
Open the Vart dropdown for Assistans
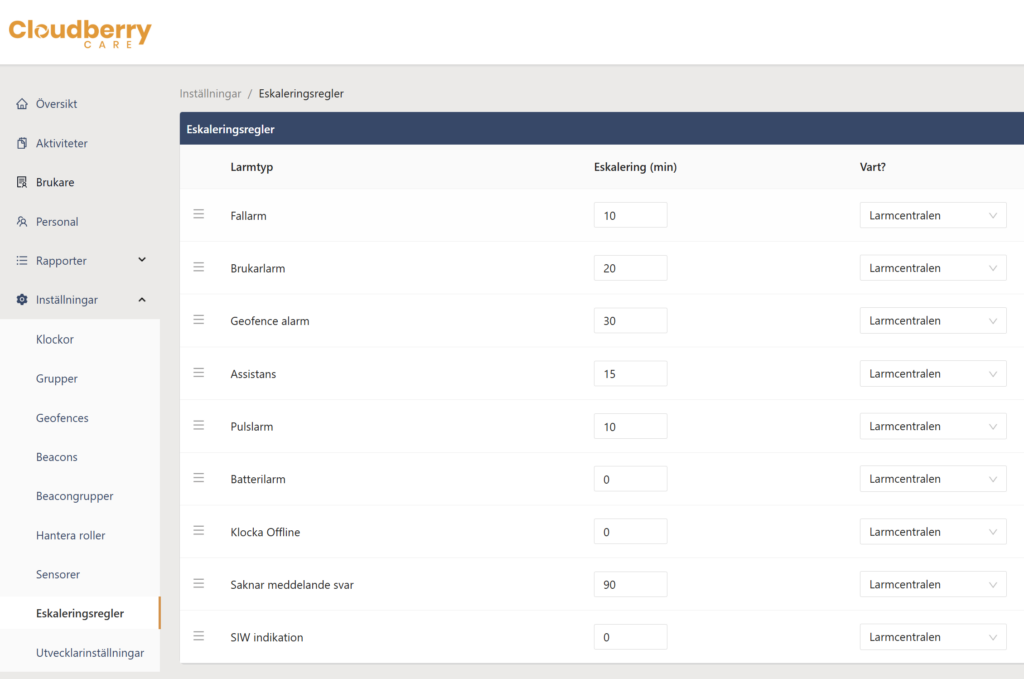click(x=933, y=373)
